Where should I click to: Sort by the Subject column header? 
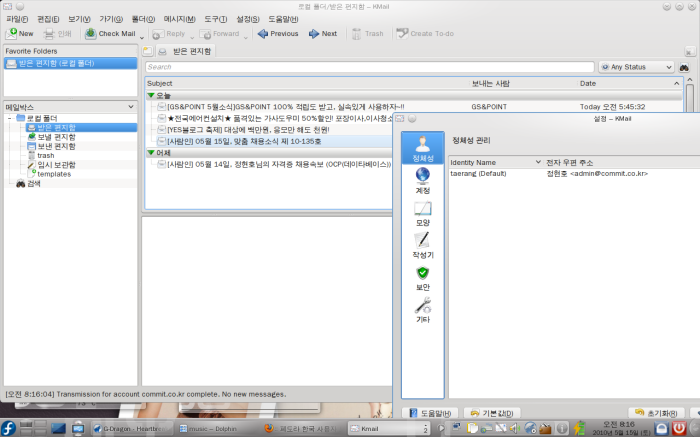click(x=307, y=83)
